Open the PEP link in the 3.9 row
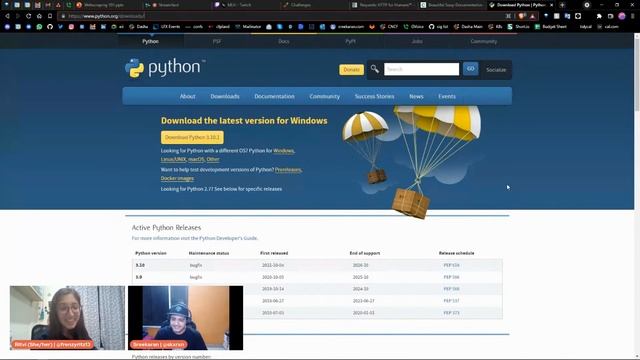640x360 pixels. click(451, 277)
